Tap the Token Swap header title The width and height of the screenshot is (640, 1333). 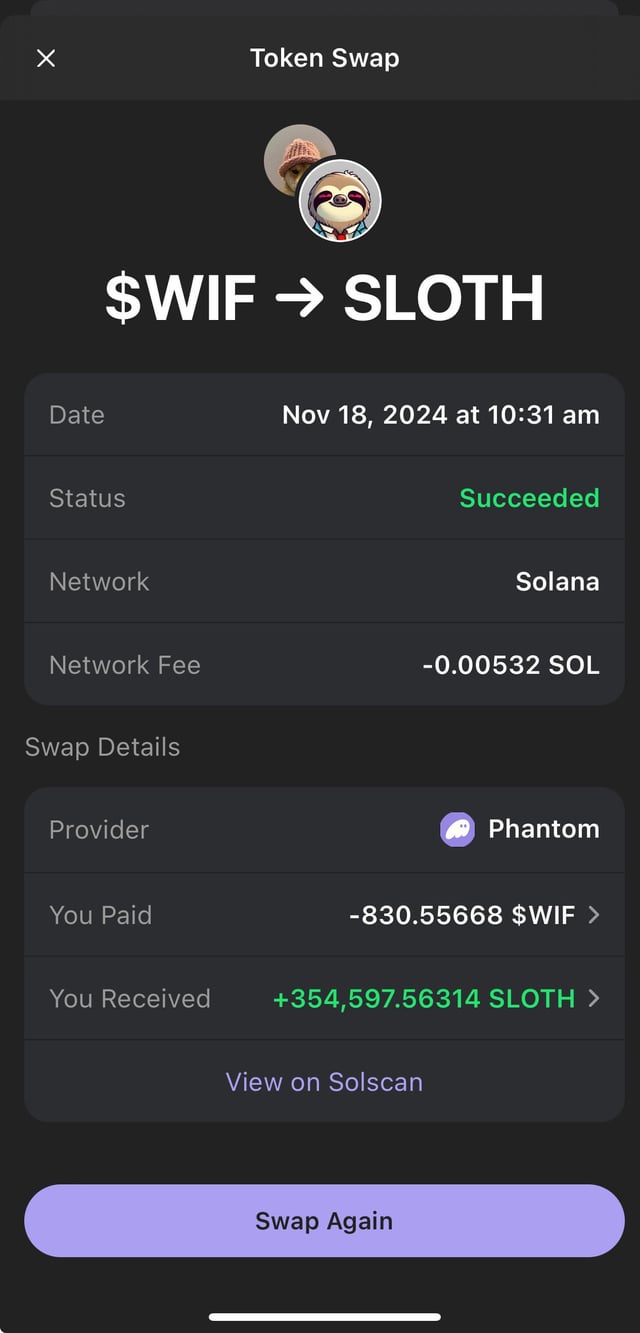(324, 58)
